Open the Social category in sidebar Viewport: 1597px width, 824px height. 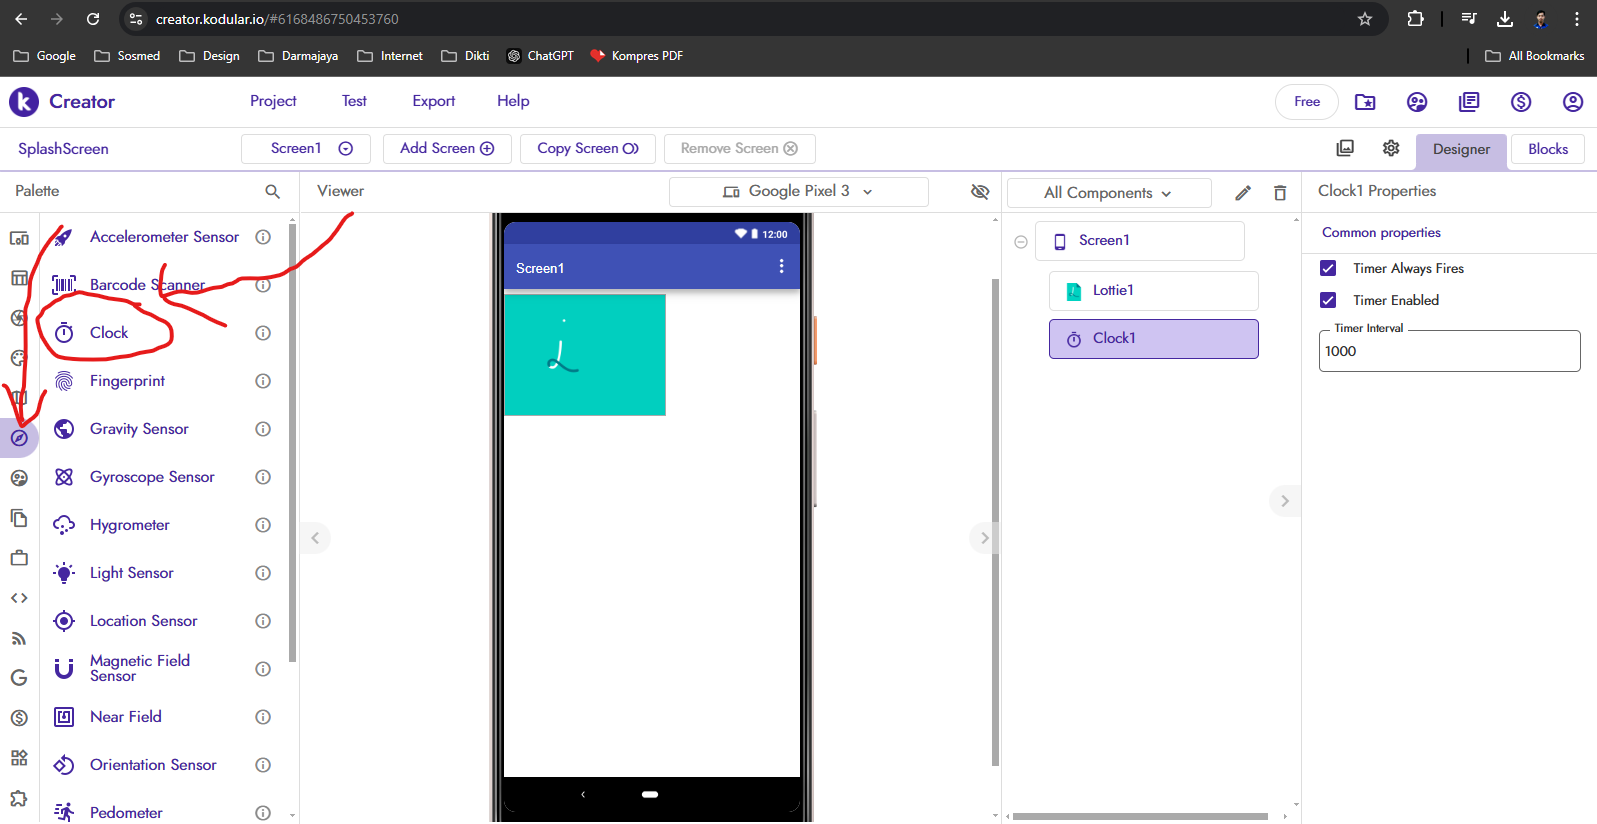[19, 478]
